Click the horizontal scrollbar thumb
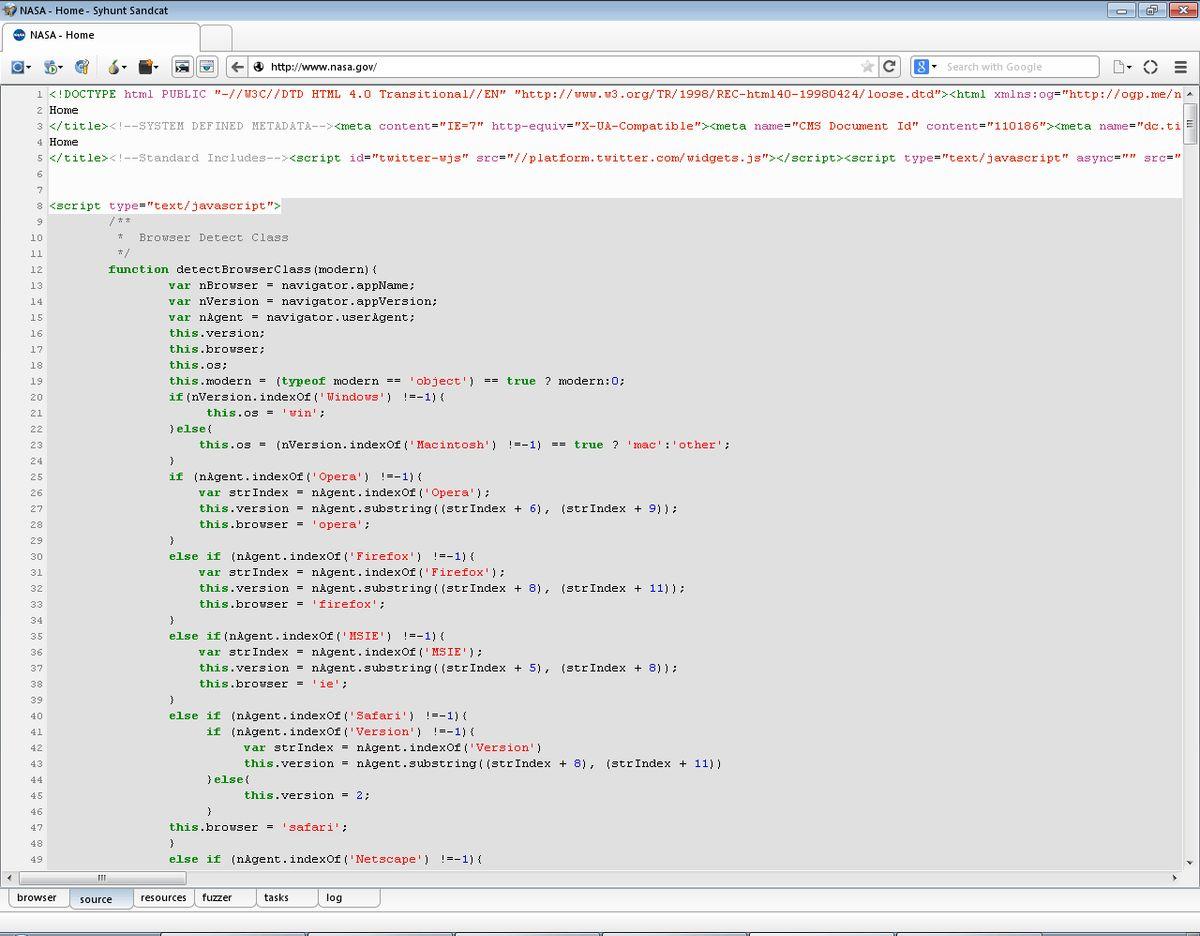1200x936 pixels. click(100, 877)
